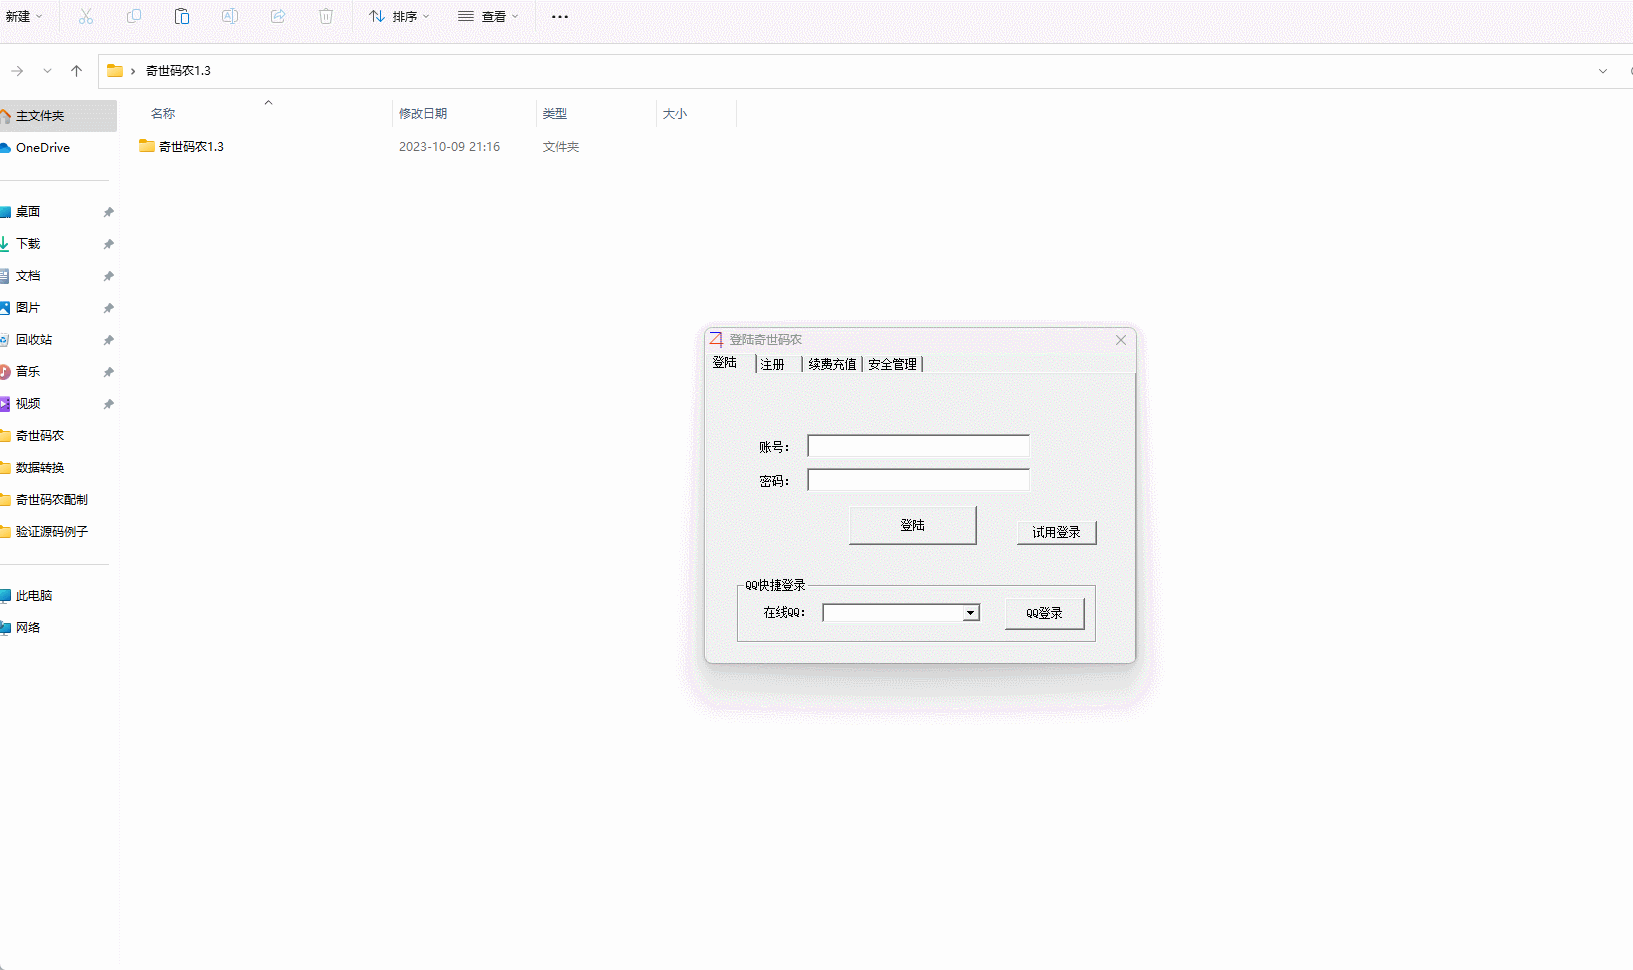Screen dimensions: 1633x970
Task: Click the Cut scissors icon in Explorer toolbar
Action: pyautogui.click(x=86, y=16)
